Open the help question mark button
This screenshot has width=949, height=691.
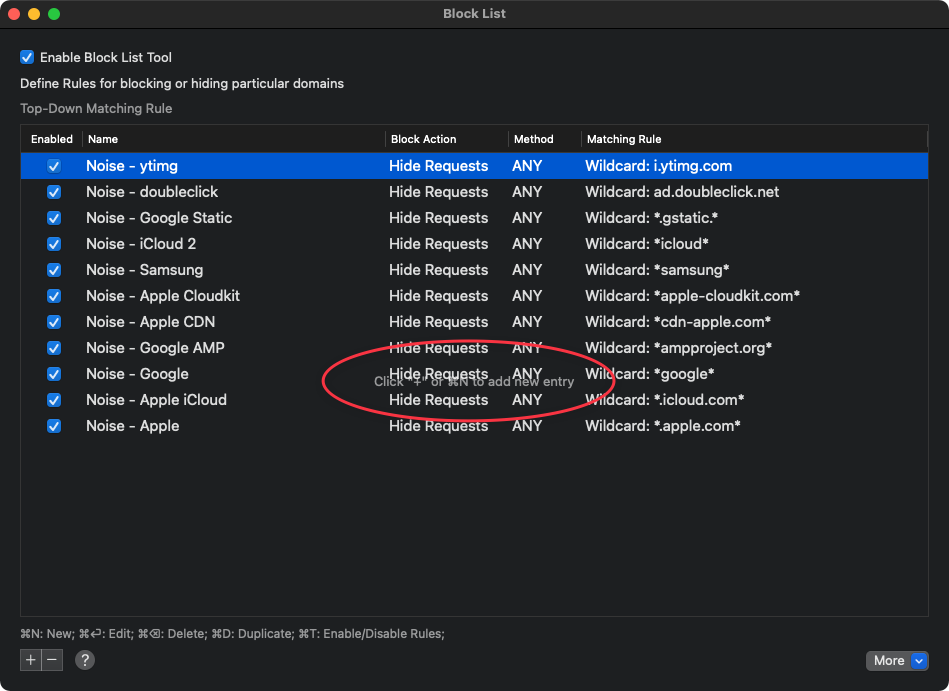[x=85, y=660]
